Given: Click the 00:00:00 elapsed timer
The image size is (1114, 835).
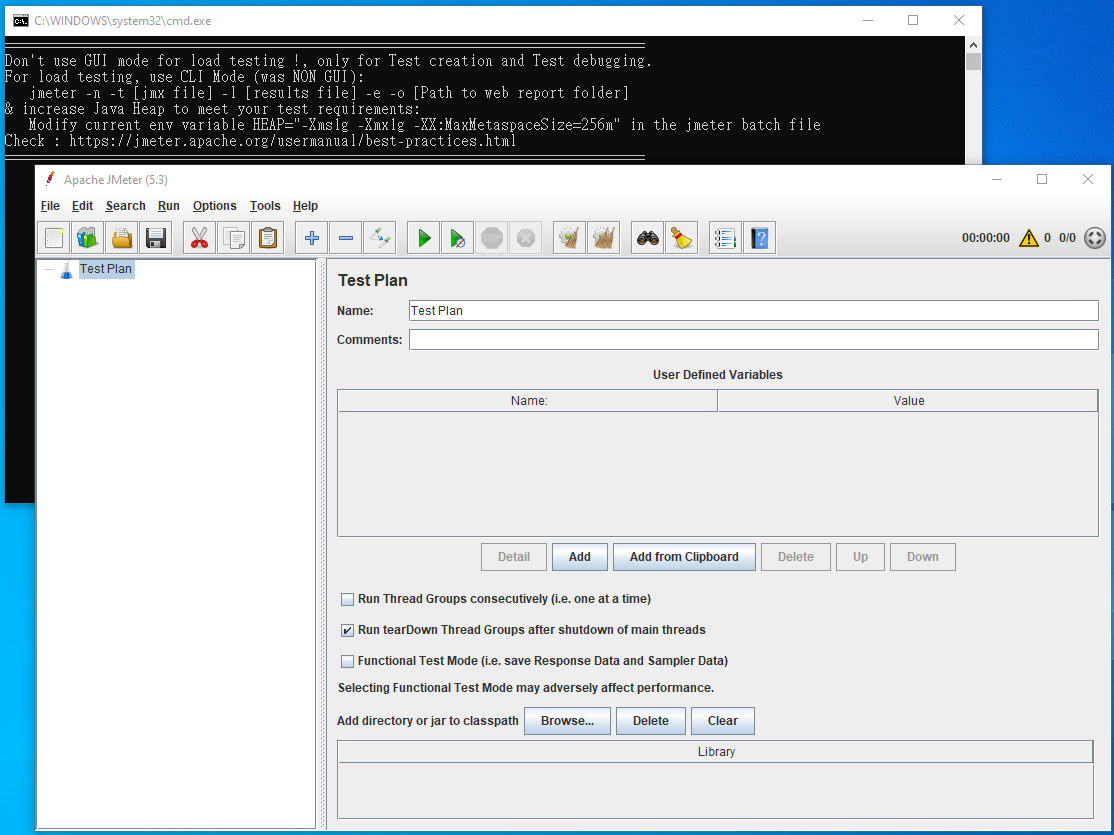Looking at the screenshot, I should coord(985,238).
